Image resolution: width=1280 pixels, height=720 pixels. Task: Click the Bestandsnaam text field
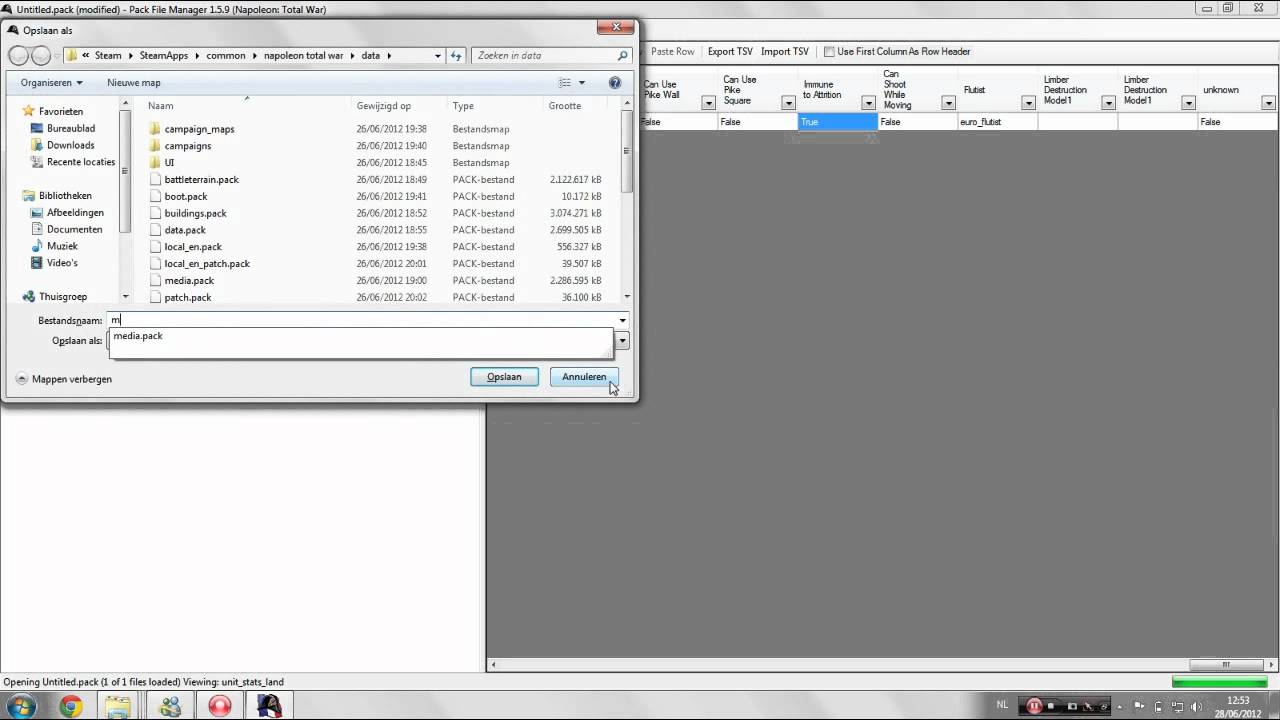click(x=361, y=320)
